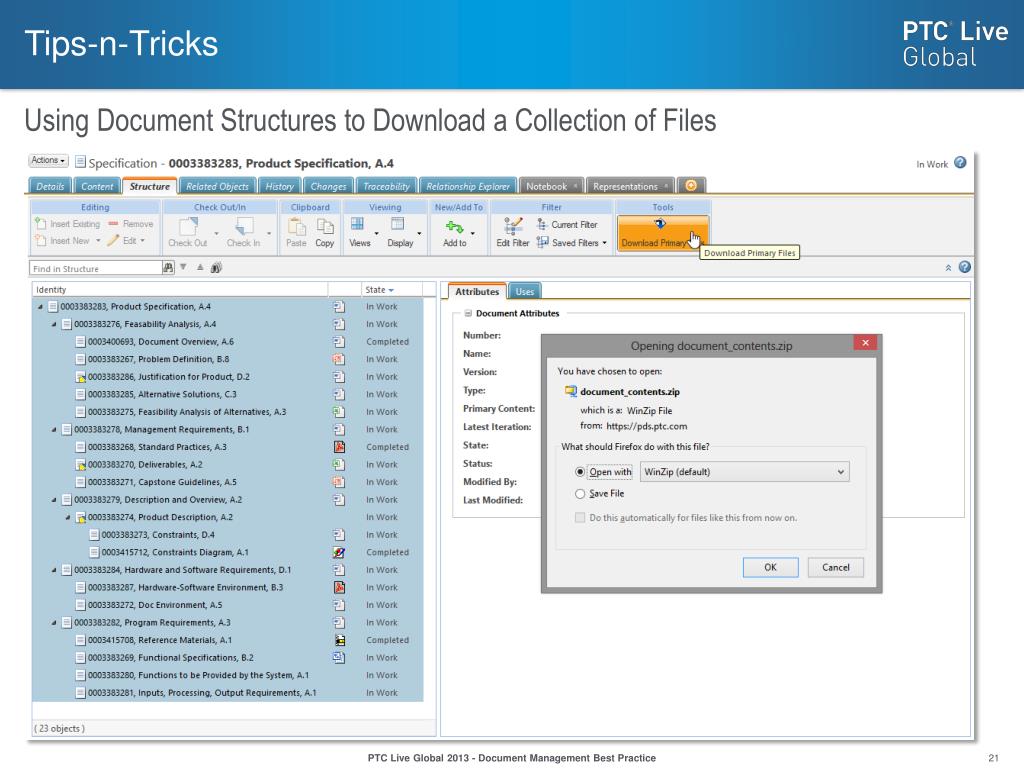The width and height of the screenshot is (1024, 768).
Task: Select the Functional Specifications, B.2 row
Action: pyautogui.click(x=228, y=658)
